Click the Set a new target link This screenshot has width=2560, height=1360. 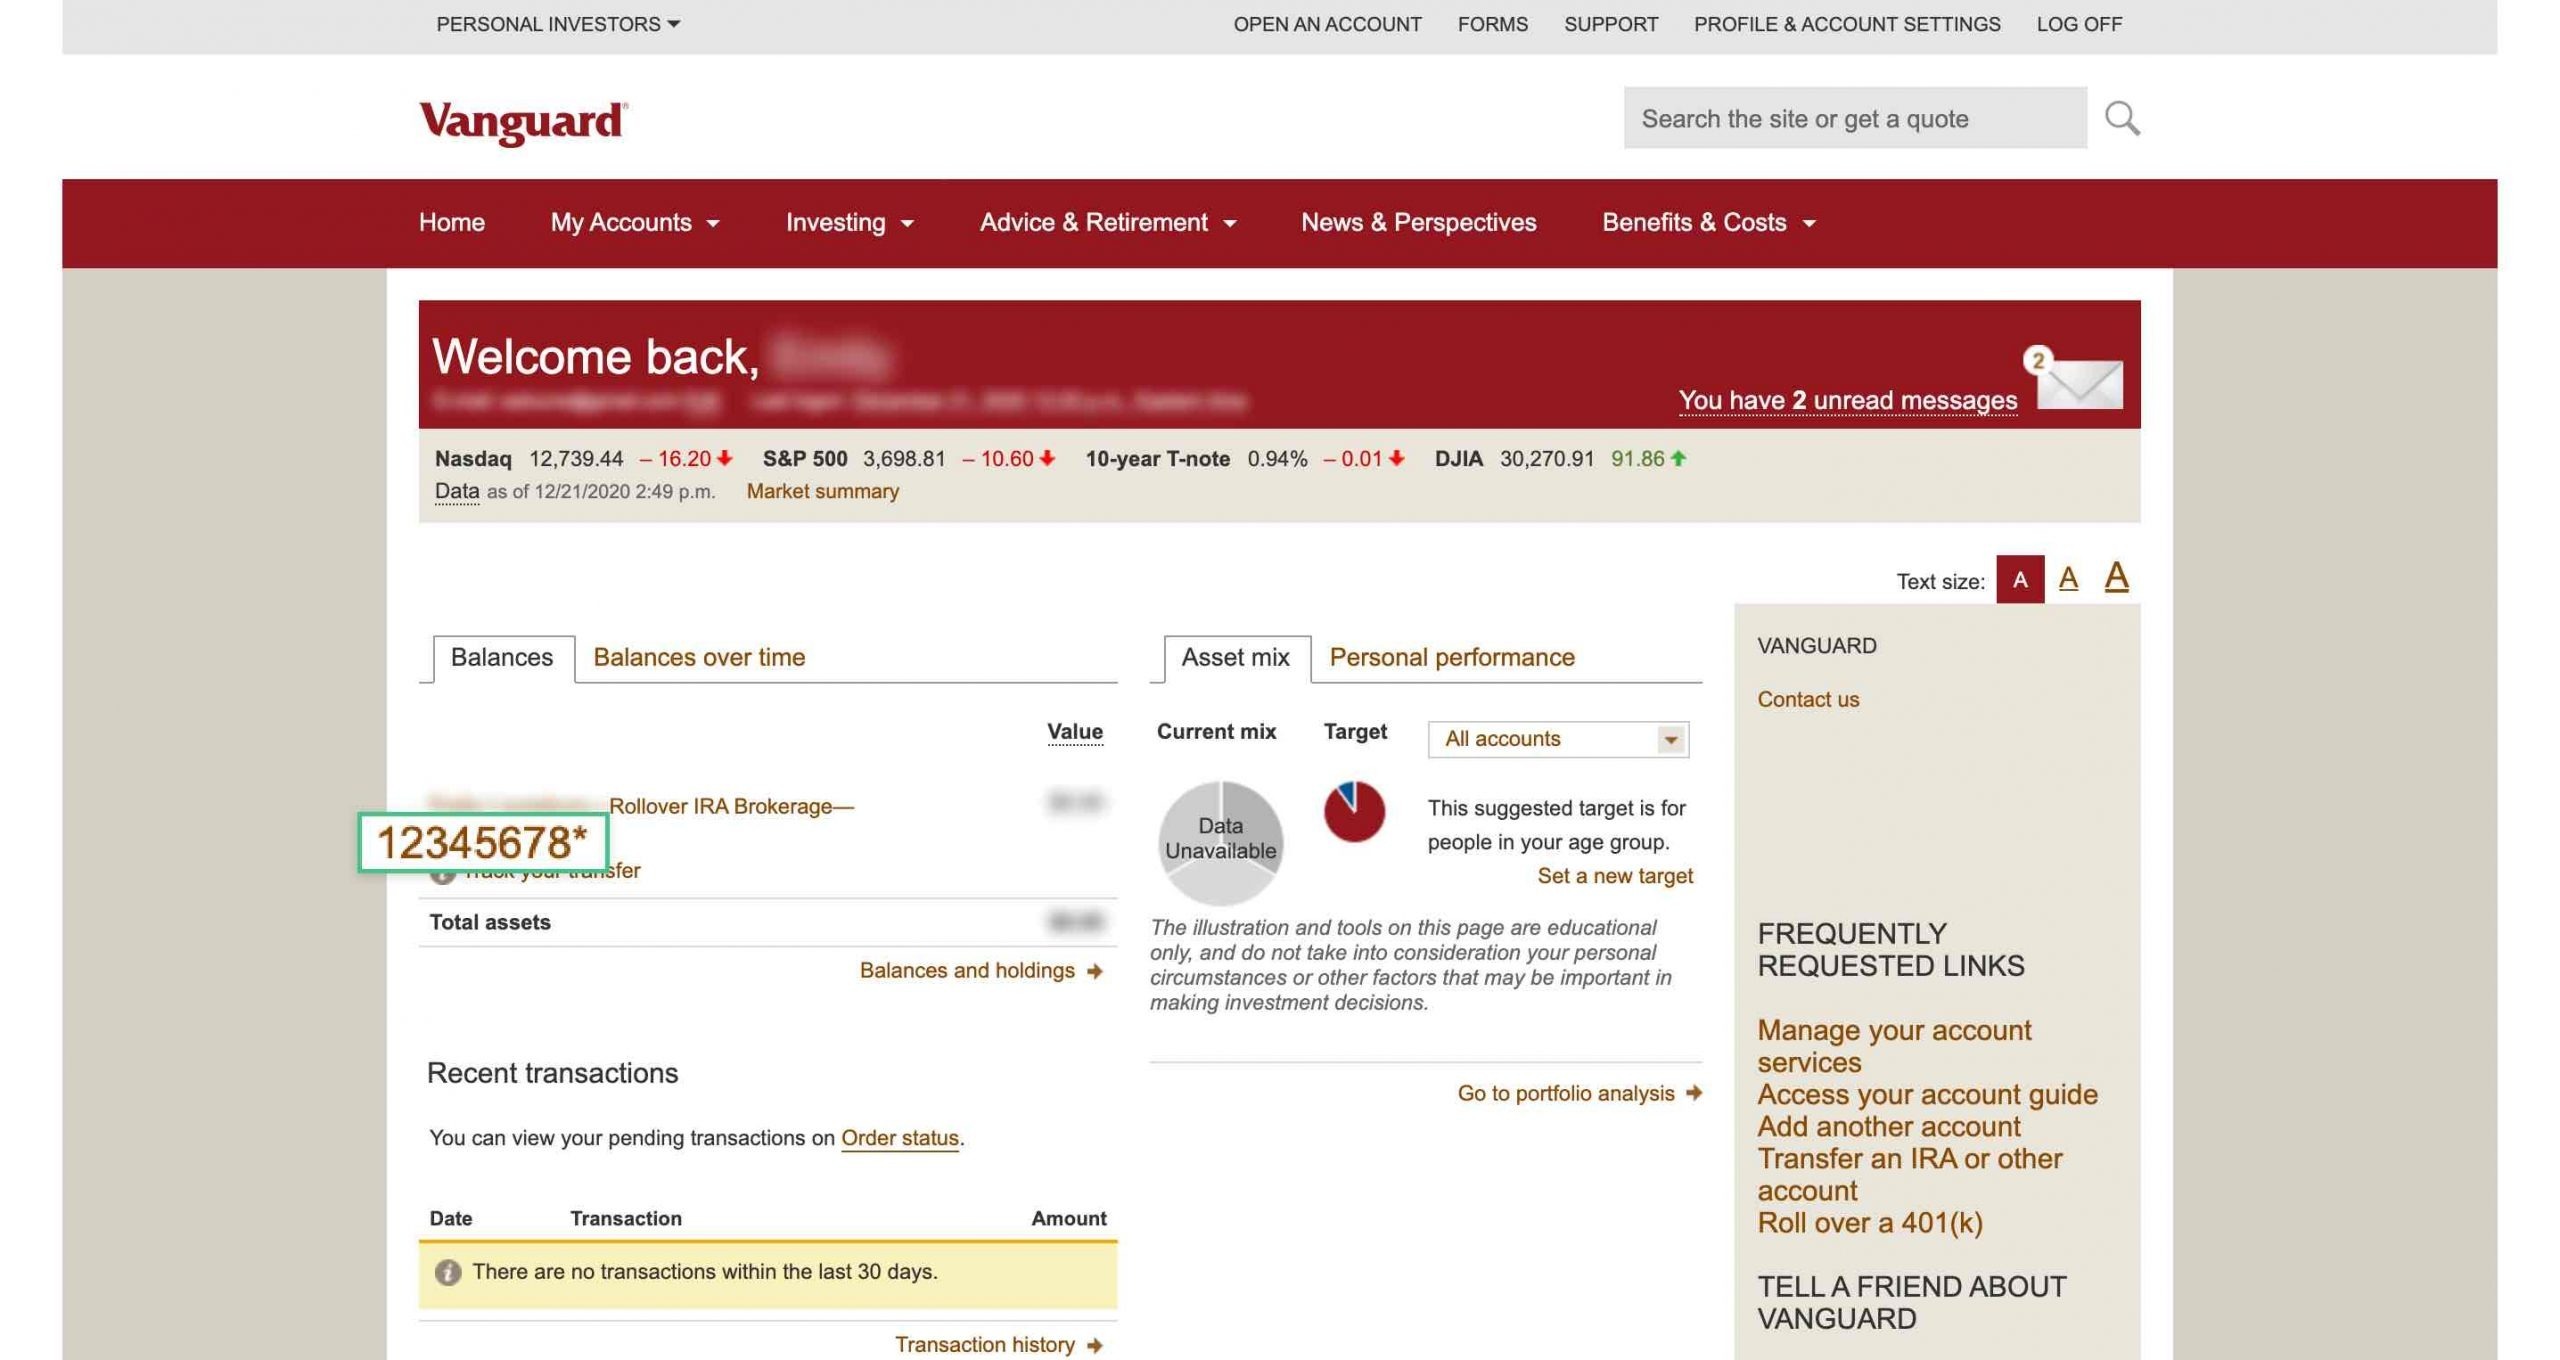click(x=1614, y=876)
